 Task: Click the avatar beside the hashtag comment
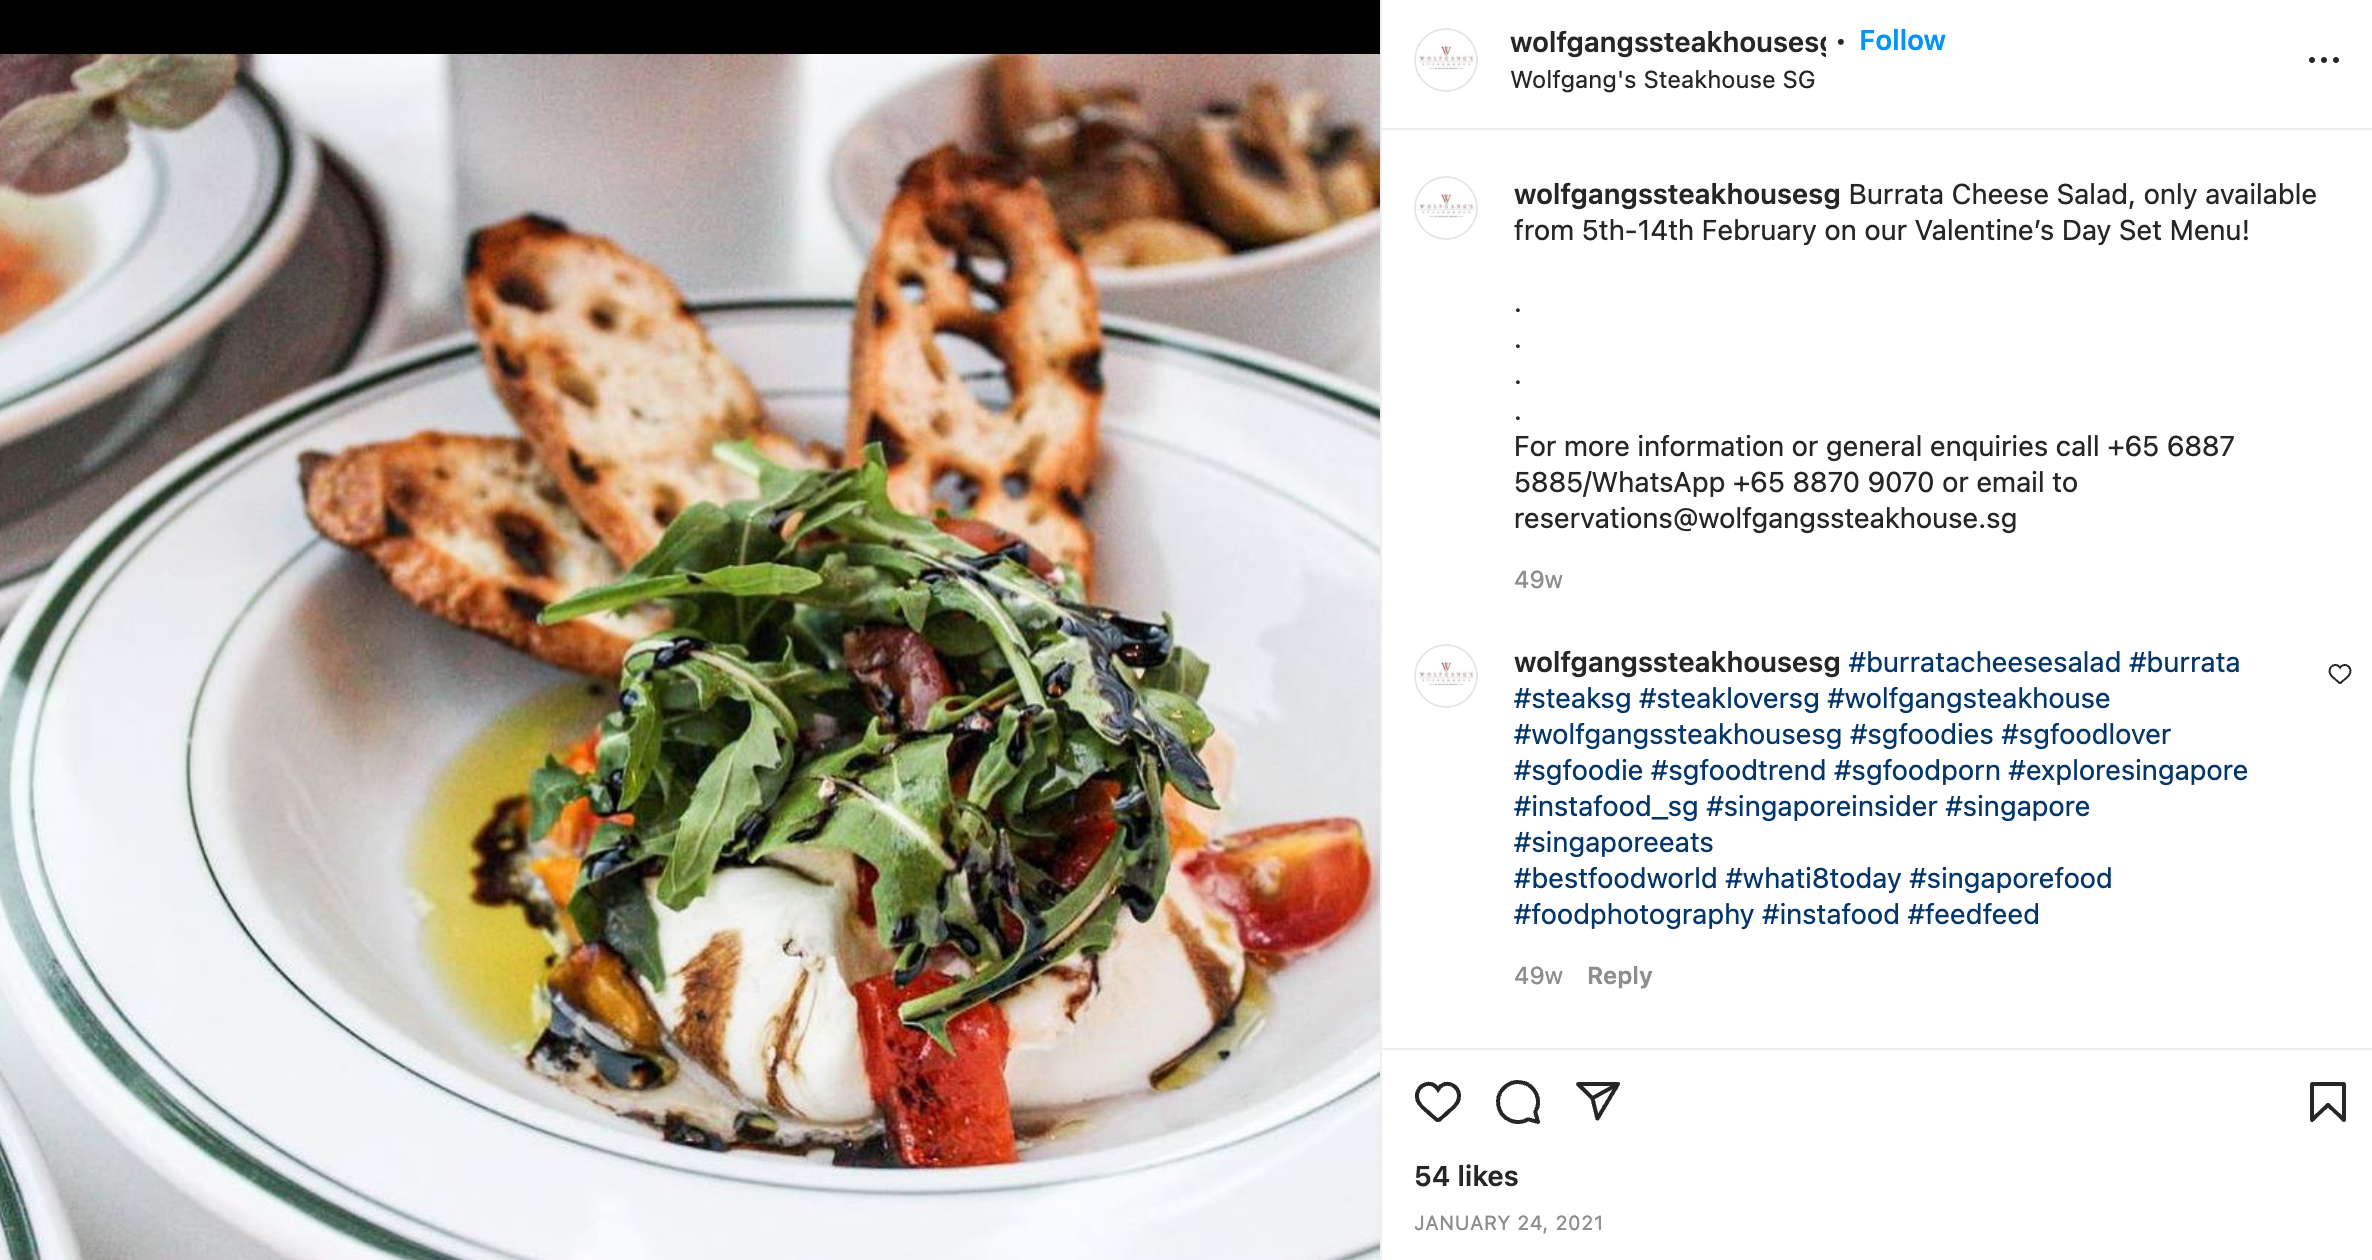point(1446,676)
